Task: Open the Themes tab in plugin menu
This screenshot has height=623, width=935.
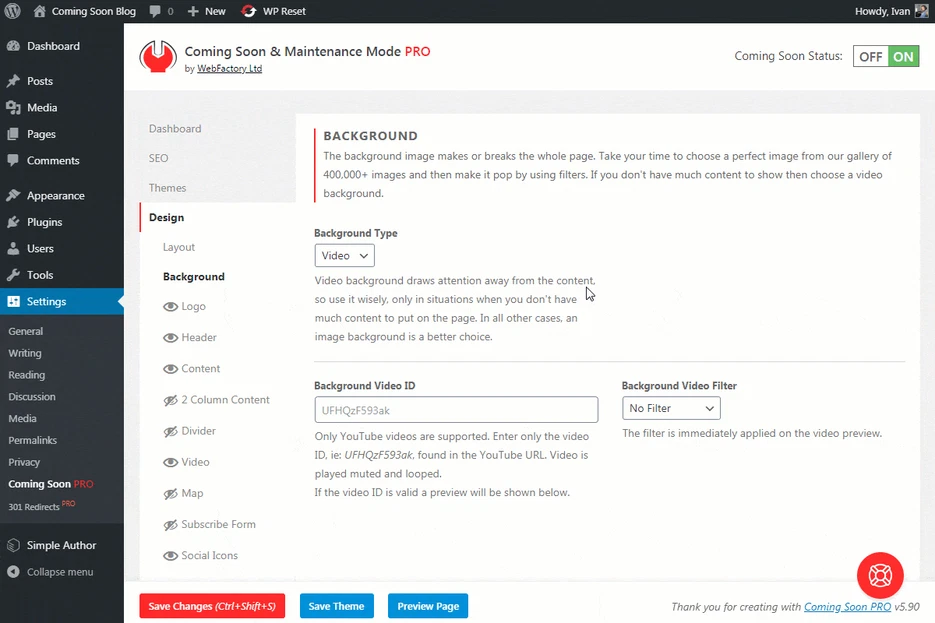Action: coord(167,188)
